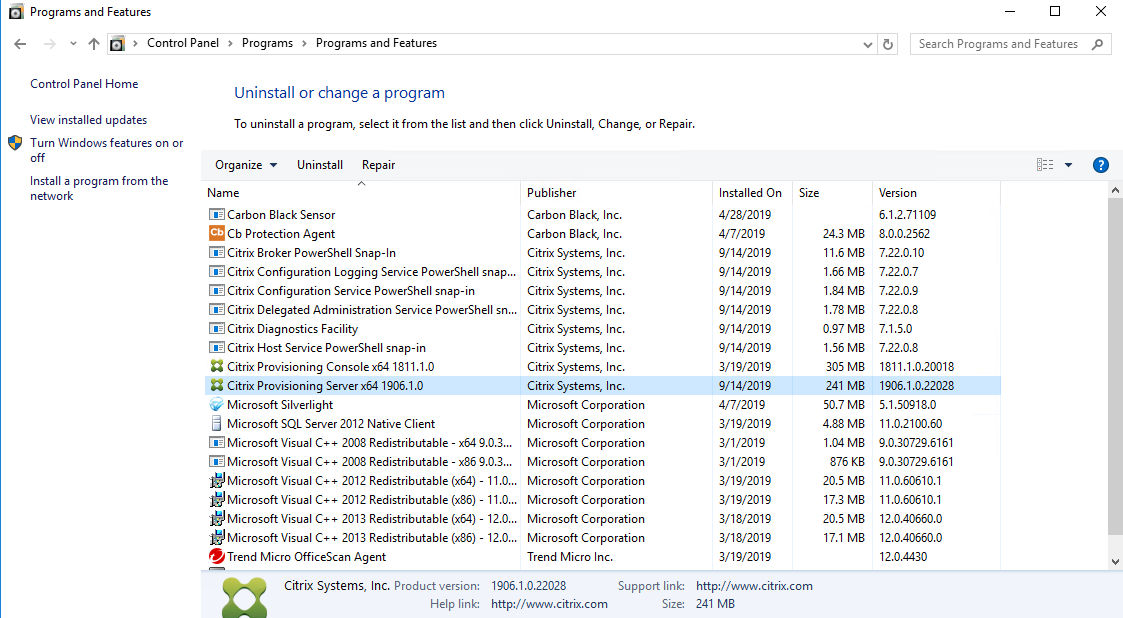
Task: Click the Citrix Provisioning Console x64 icon
Action: (x=216, y=366)
